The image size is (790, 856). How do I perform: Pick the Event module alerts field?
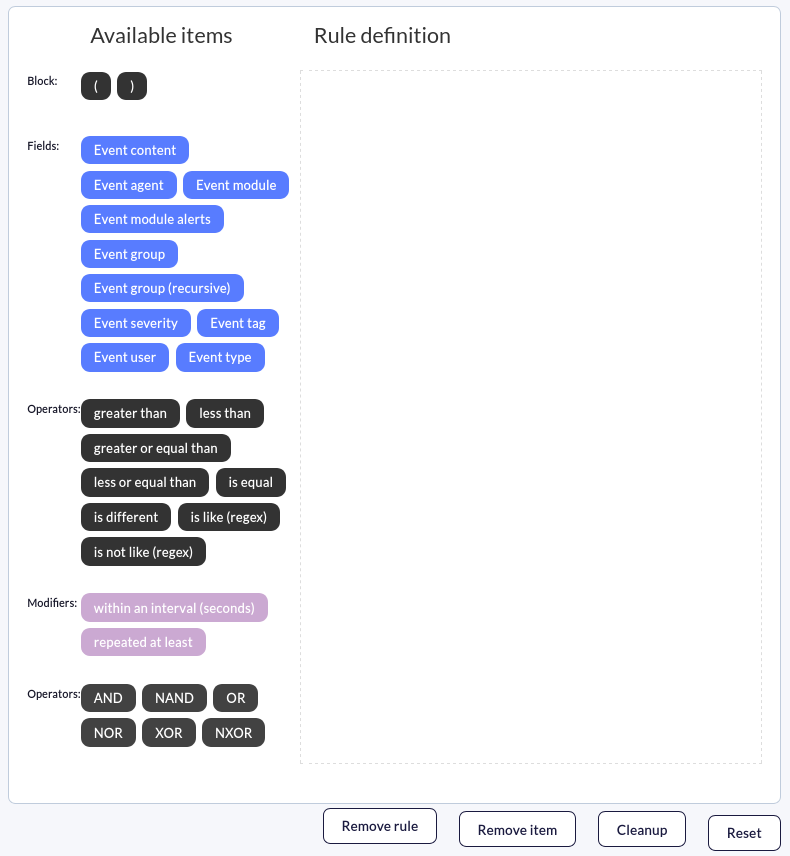click(152, 219)
